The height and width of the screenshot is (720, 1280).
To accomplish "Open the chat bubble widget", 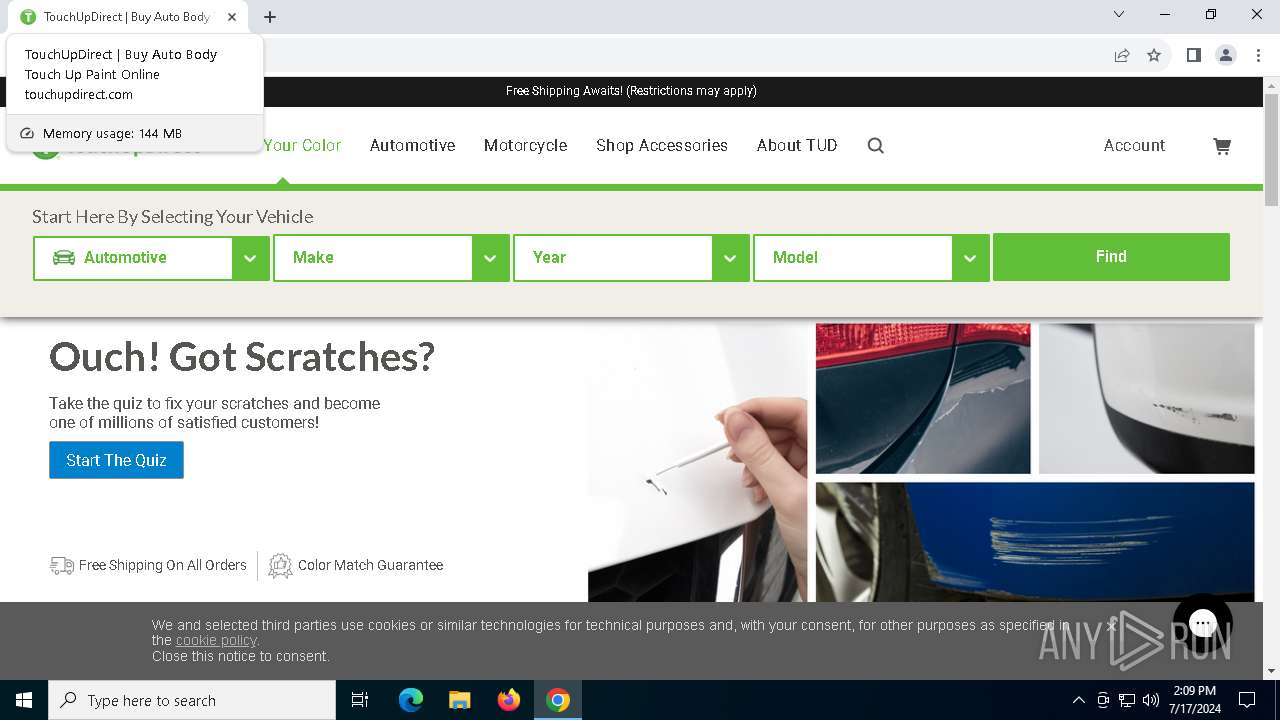I will pyautogui.click(x=1203, y=624).
